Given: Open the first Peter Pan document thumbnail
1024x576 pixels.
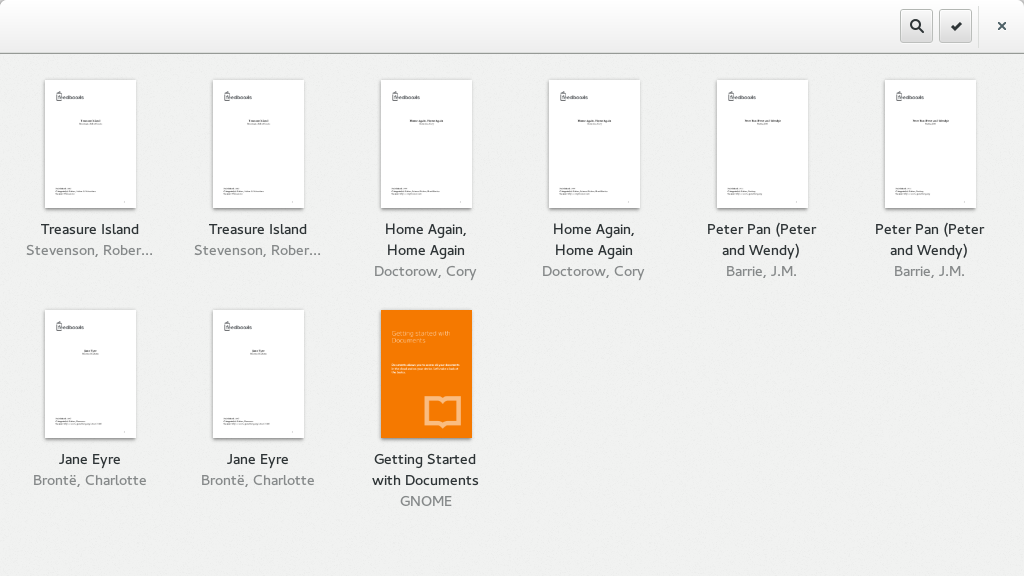Looking at the screenshot, I should (x=762, y=144).
